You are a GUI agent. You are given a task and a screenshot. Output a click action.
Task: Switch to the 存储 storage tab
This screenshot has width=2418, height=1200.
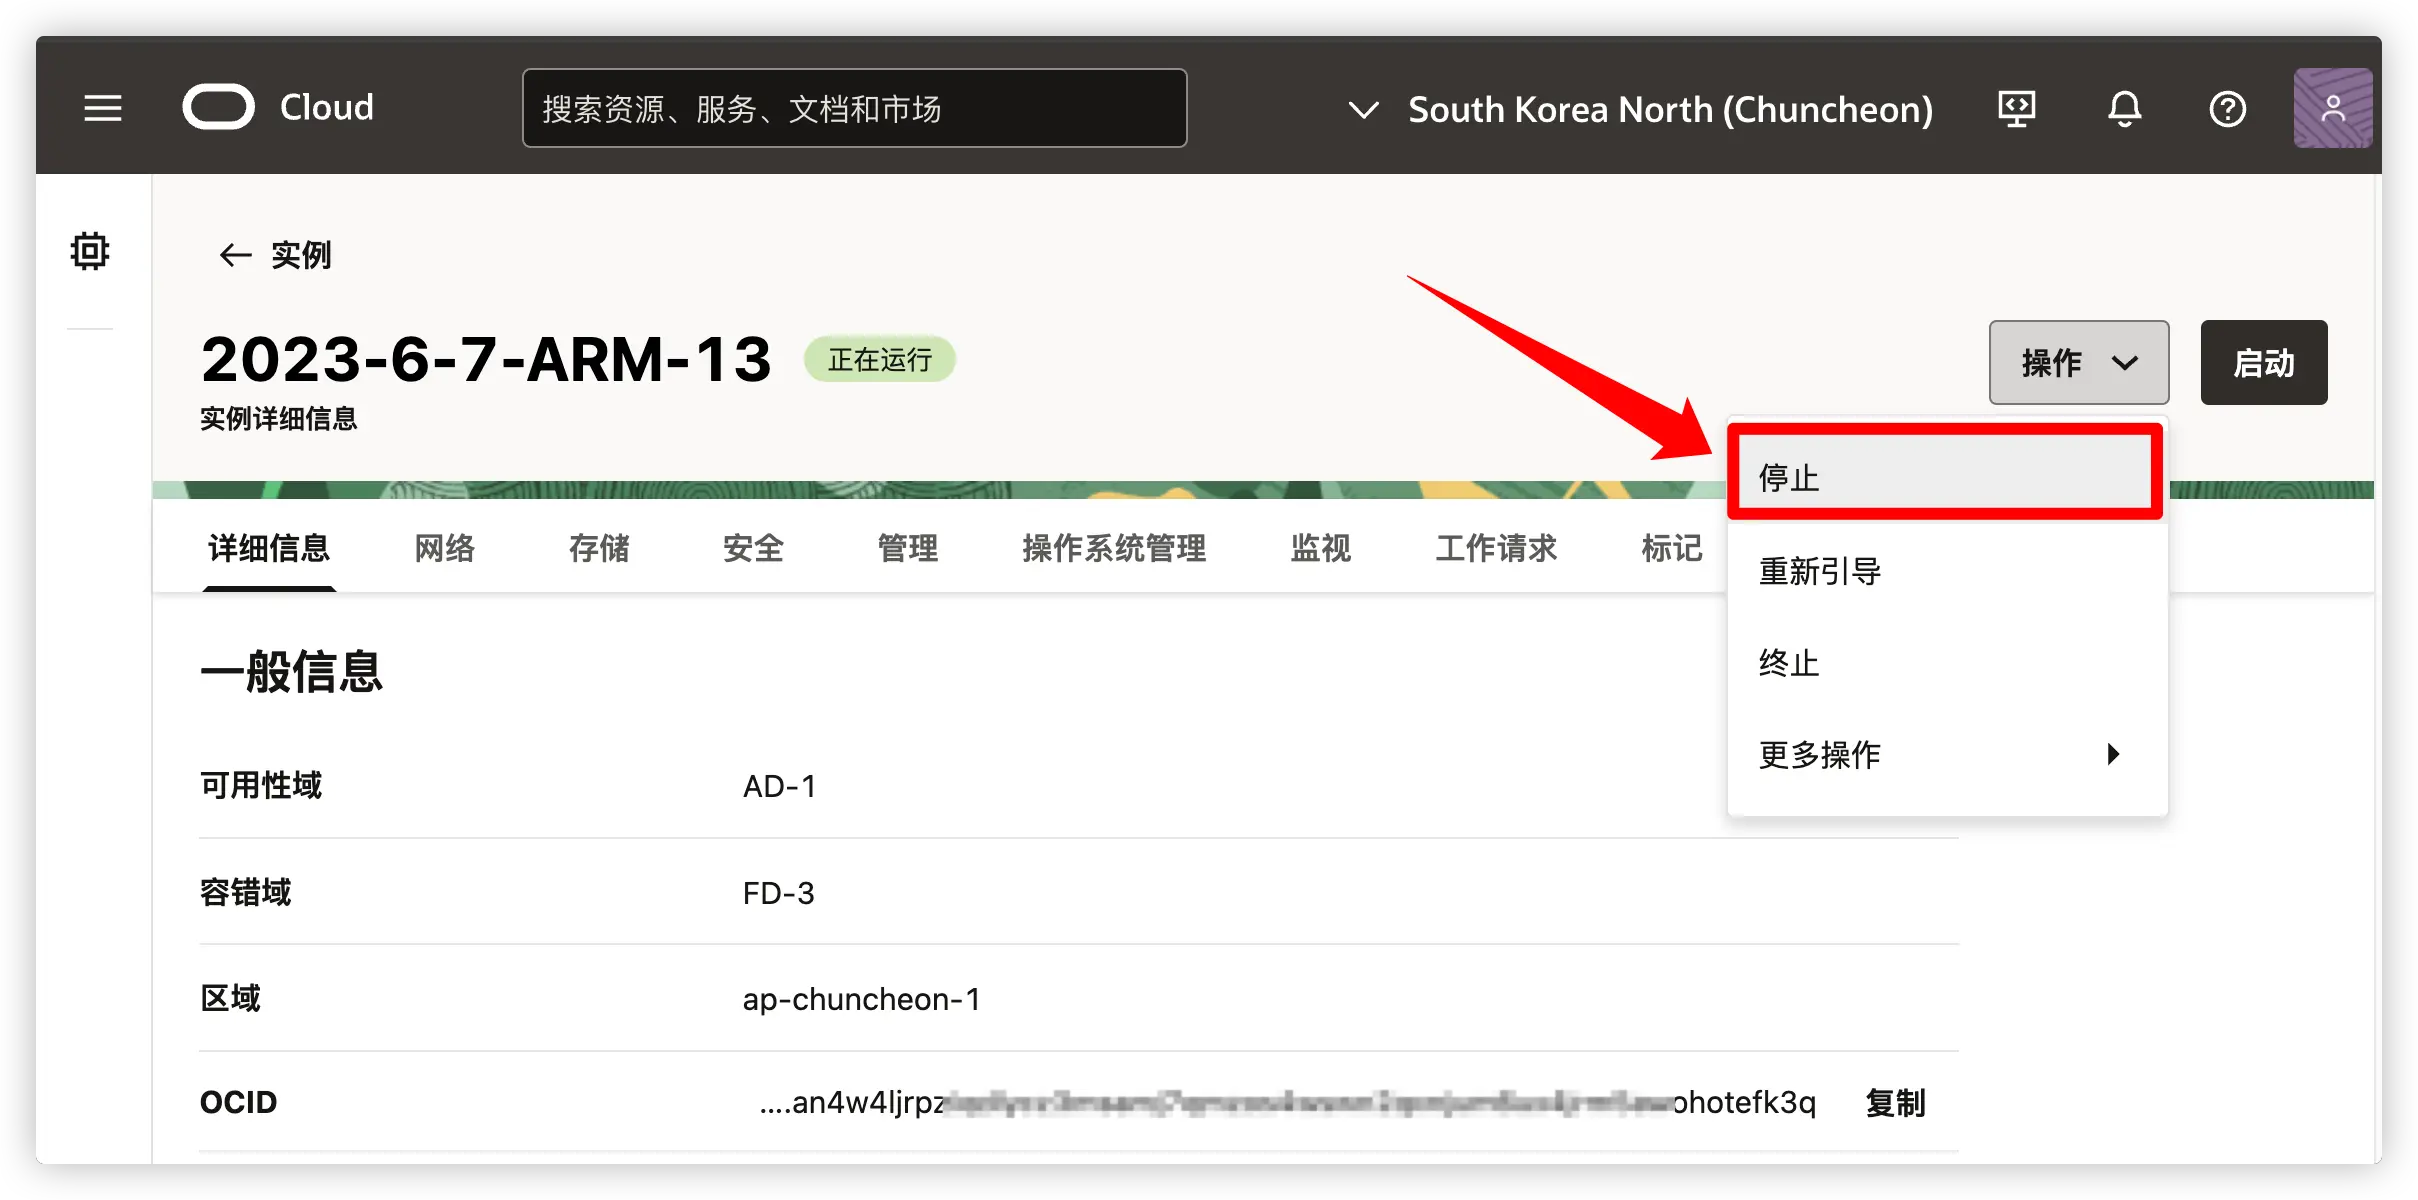coord(599,549)
